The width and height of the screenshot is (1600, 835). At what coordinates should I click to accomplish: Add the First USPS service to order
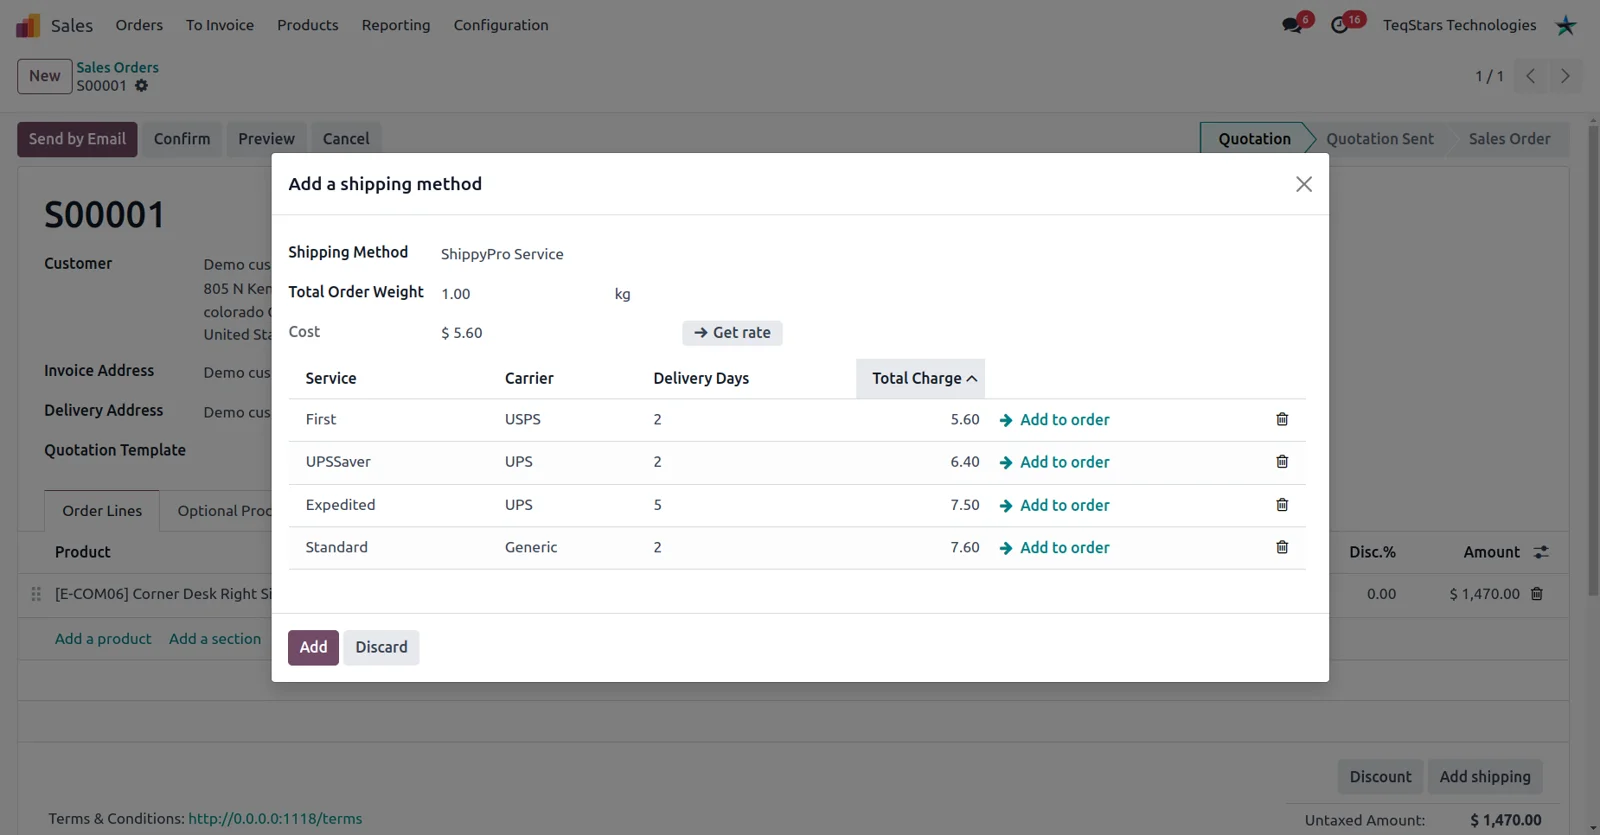coord(1054,420)
